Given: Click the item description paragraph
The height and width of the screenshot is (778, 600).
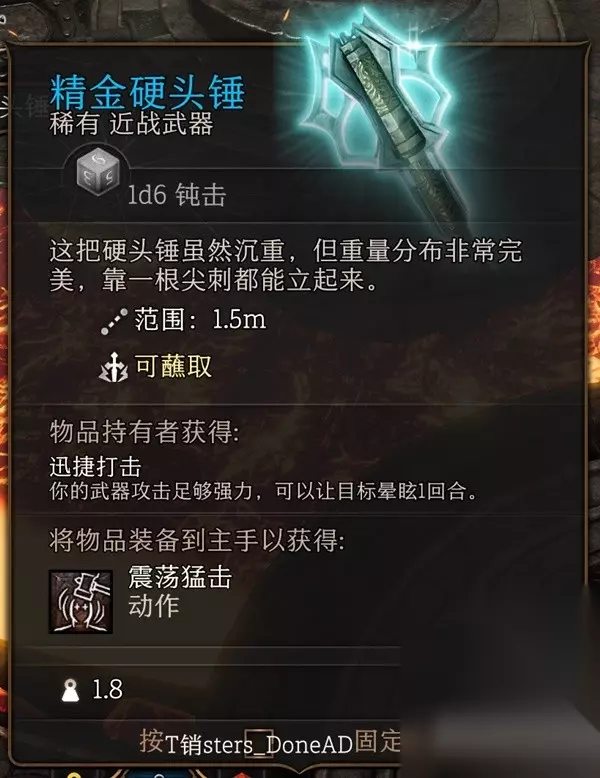Looking at the screenshot, I should point(286,265).
